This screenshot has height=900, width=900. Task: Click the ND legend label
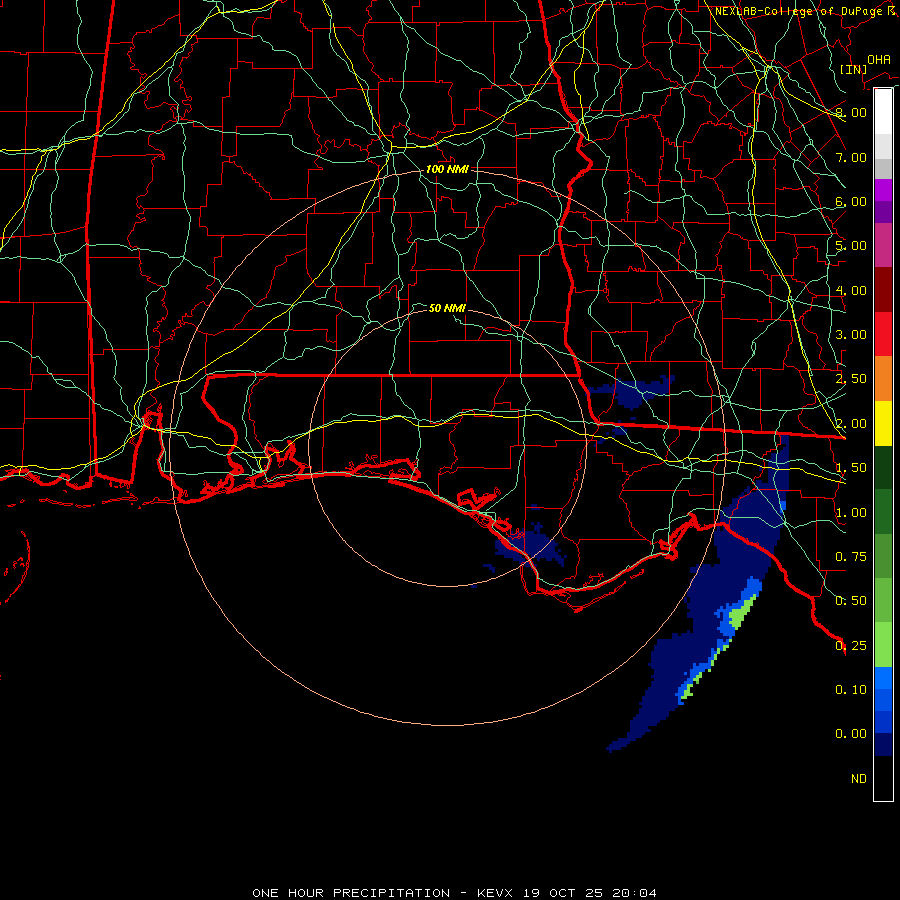coord(859,779)
